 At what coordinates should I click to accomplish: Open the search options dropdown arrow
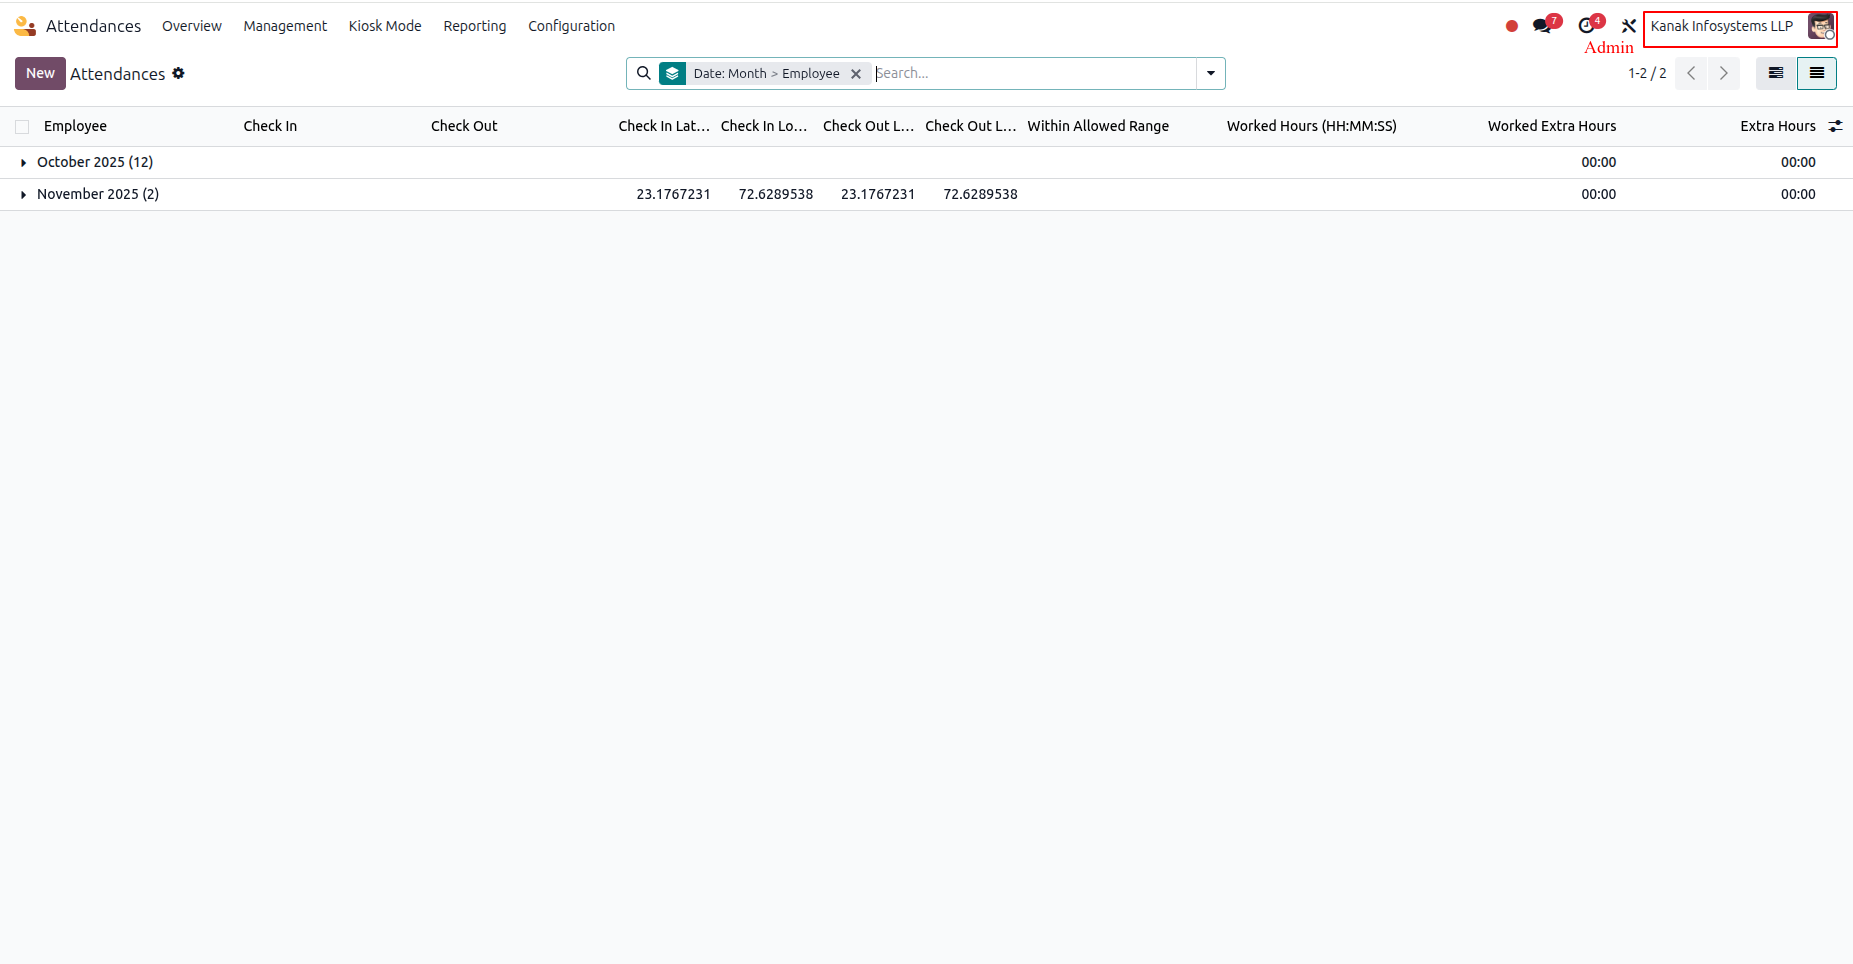click(1211, 73)
